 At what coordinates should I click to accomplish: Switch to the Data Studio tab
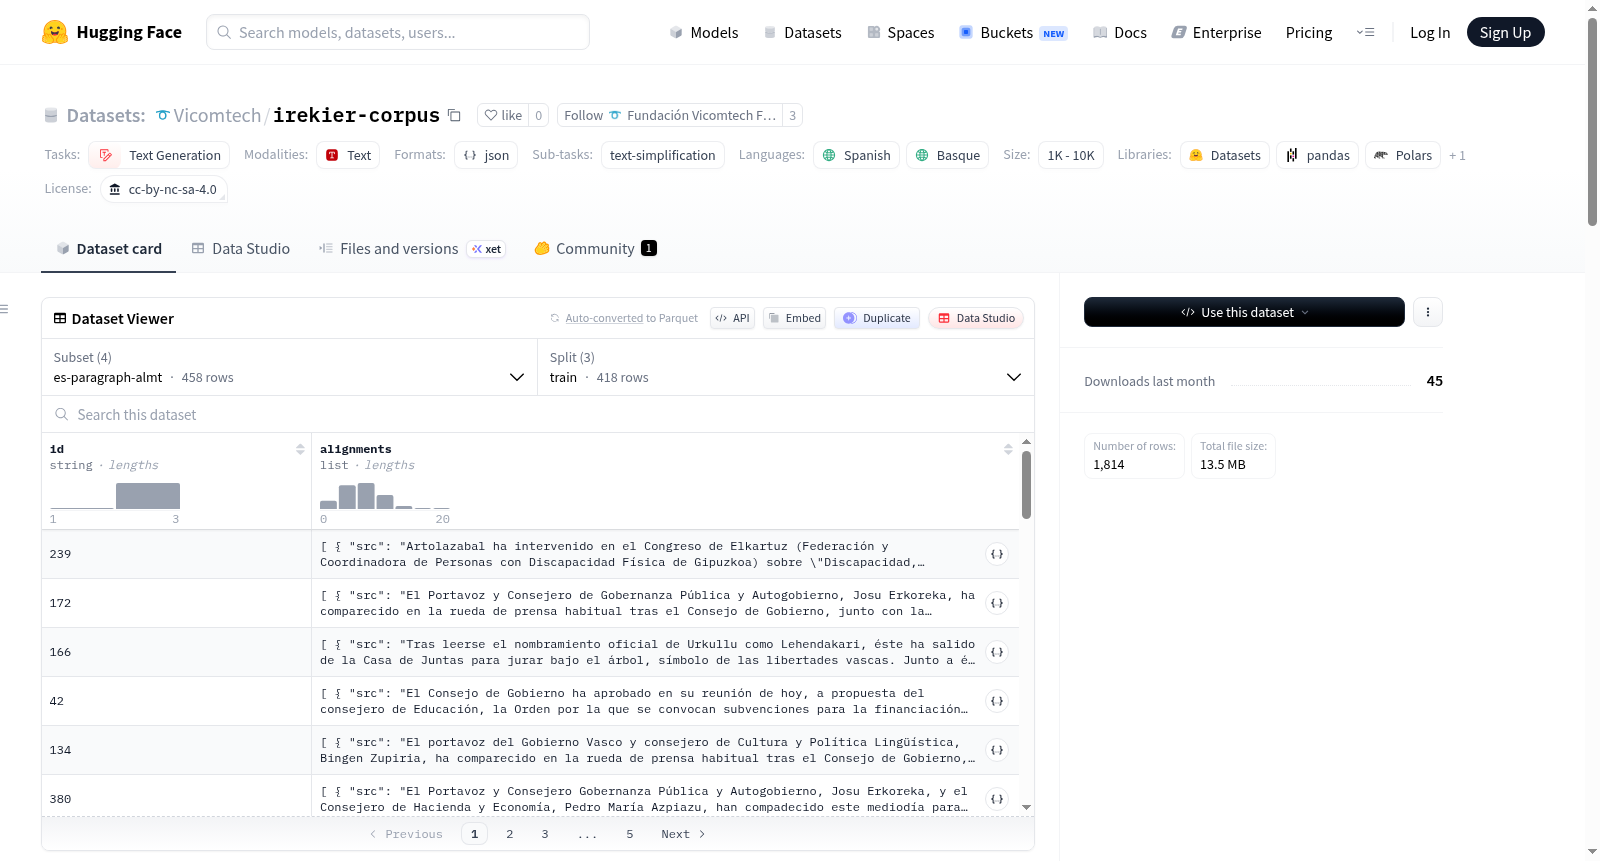[x=240, y=248]
